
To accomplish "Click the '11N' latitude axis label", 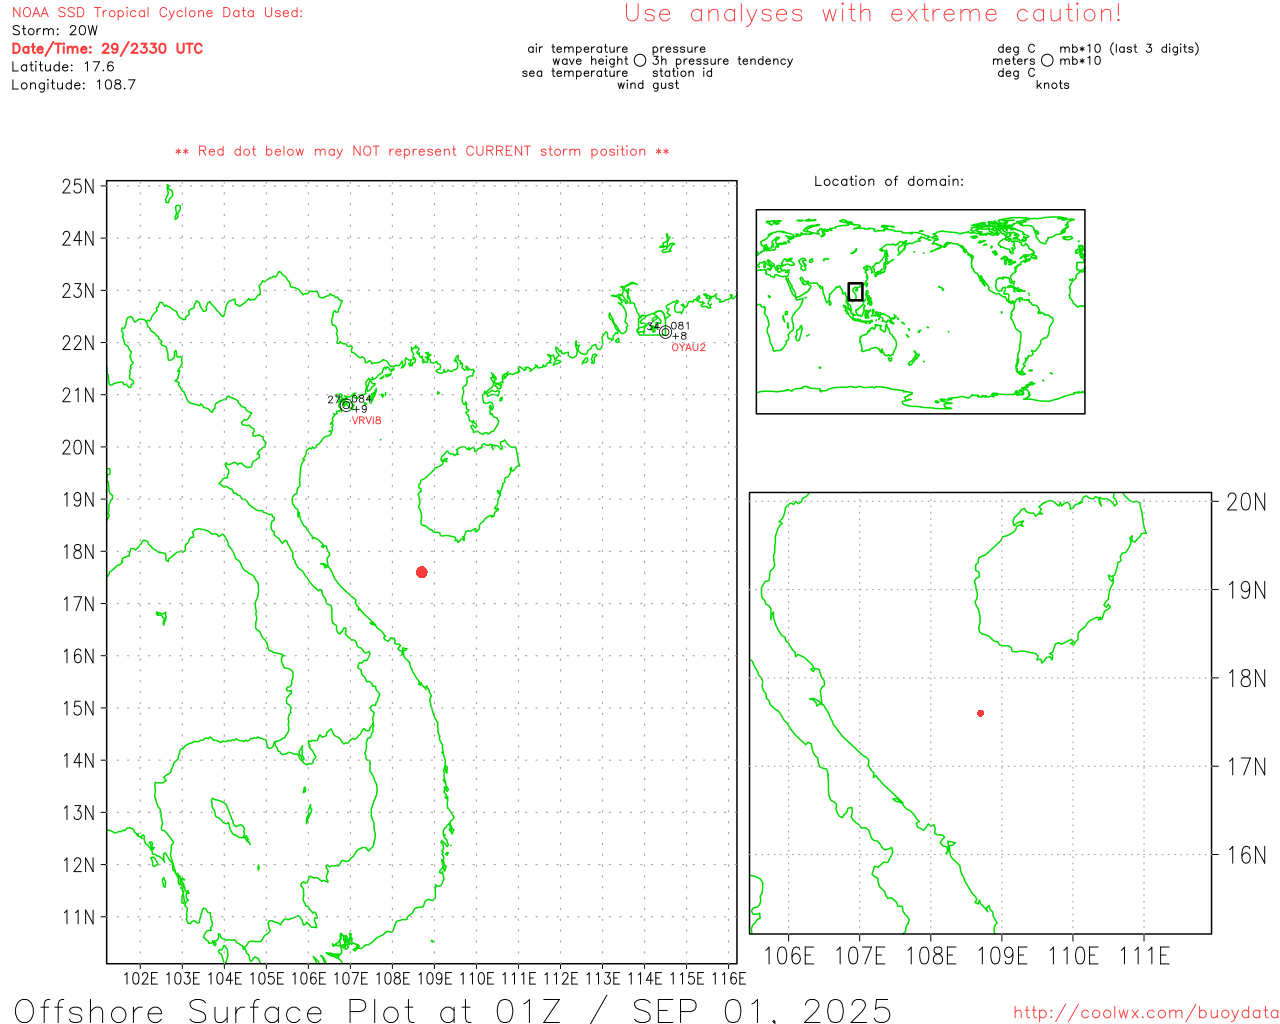I will (x=79, y=917).
